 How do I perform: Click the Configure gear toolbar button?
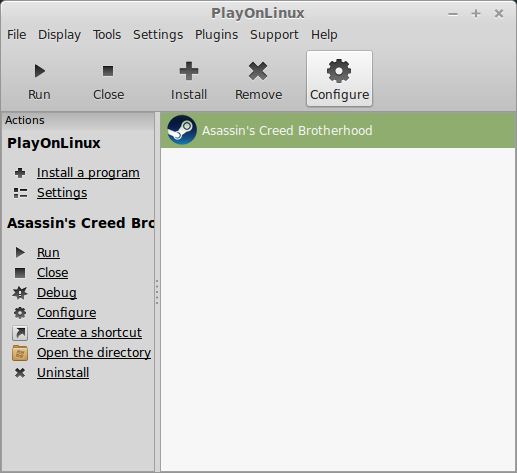pos(339,79)
